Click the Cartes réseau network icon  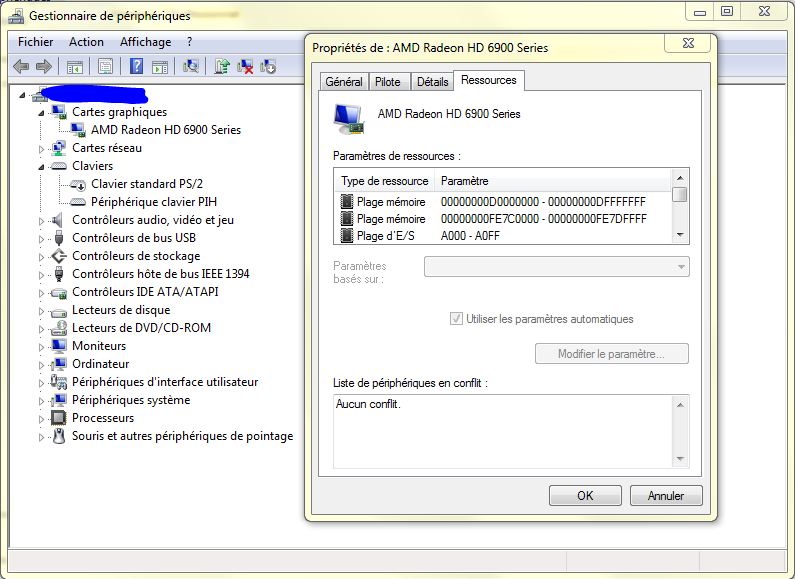[58, 148]
